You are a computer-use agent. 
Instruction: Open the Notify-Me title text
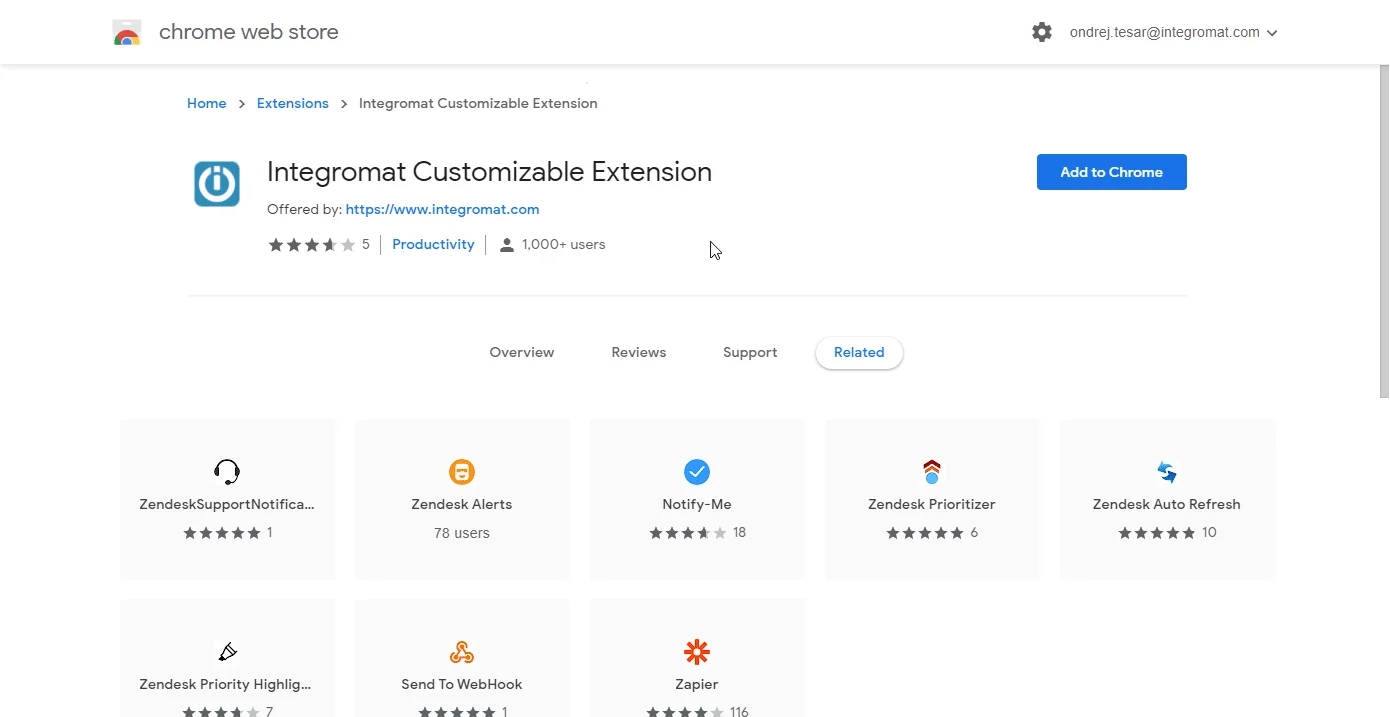tap(697, 504)
